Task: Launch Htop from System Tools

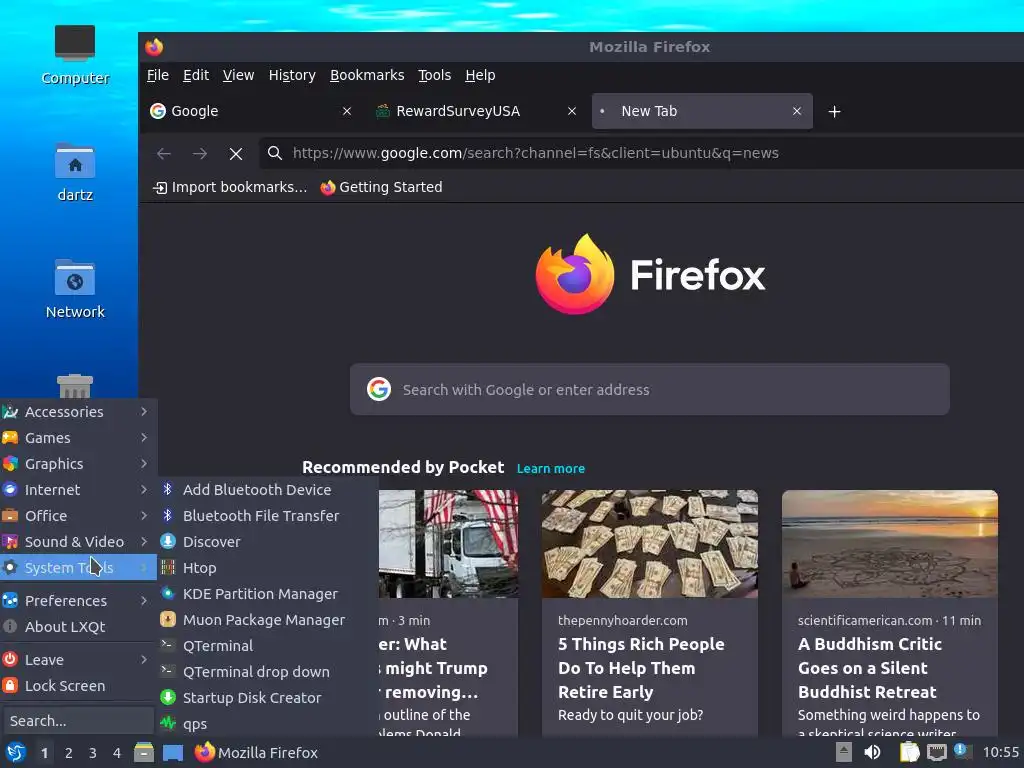Action: 268,568
